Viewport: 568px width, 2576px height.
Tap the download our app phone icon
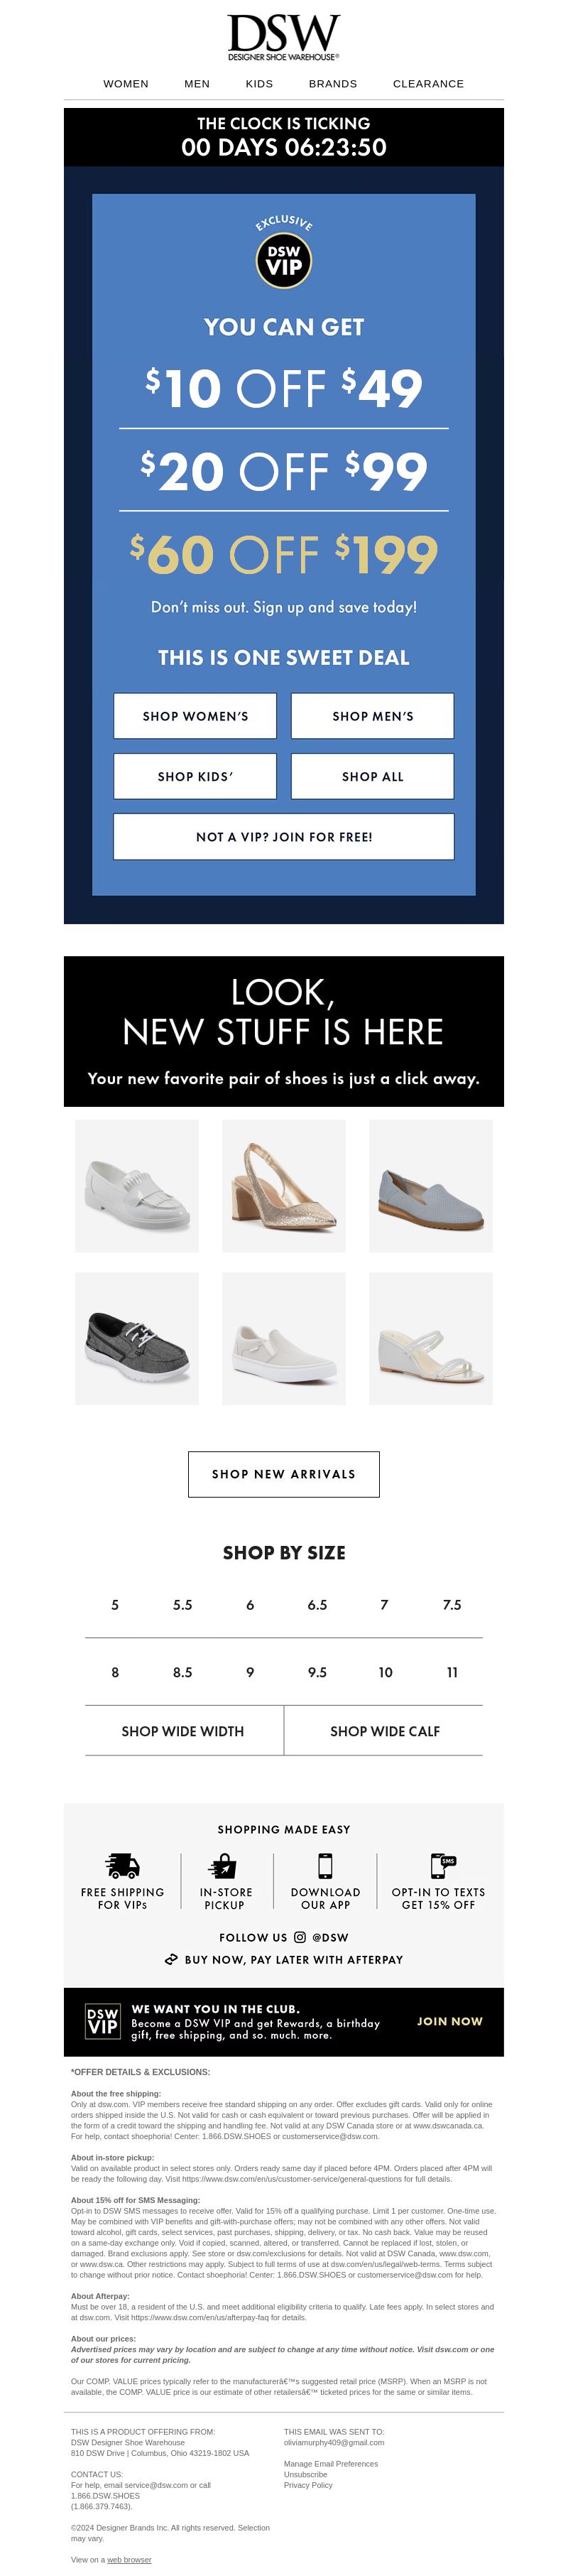point(325,1866)
